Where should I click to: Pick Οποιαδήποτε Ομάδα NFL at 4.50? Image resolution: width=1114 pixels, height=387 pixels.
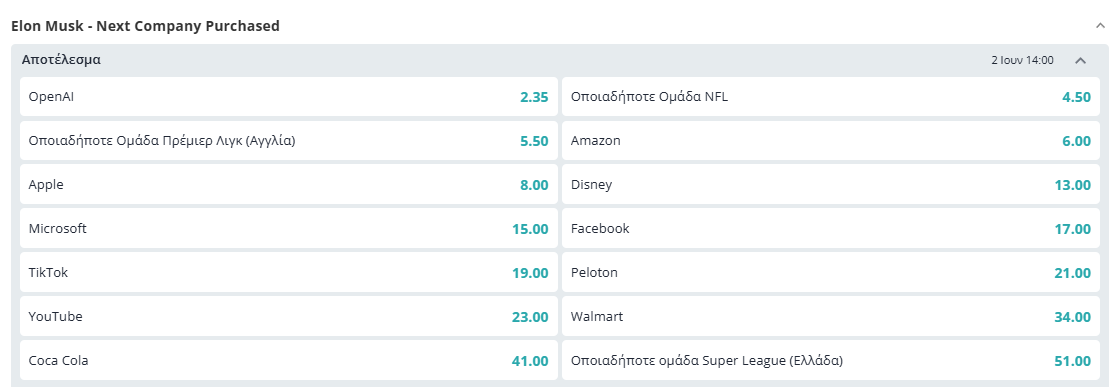(831, 97)
